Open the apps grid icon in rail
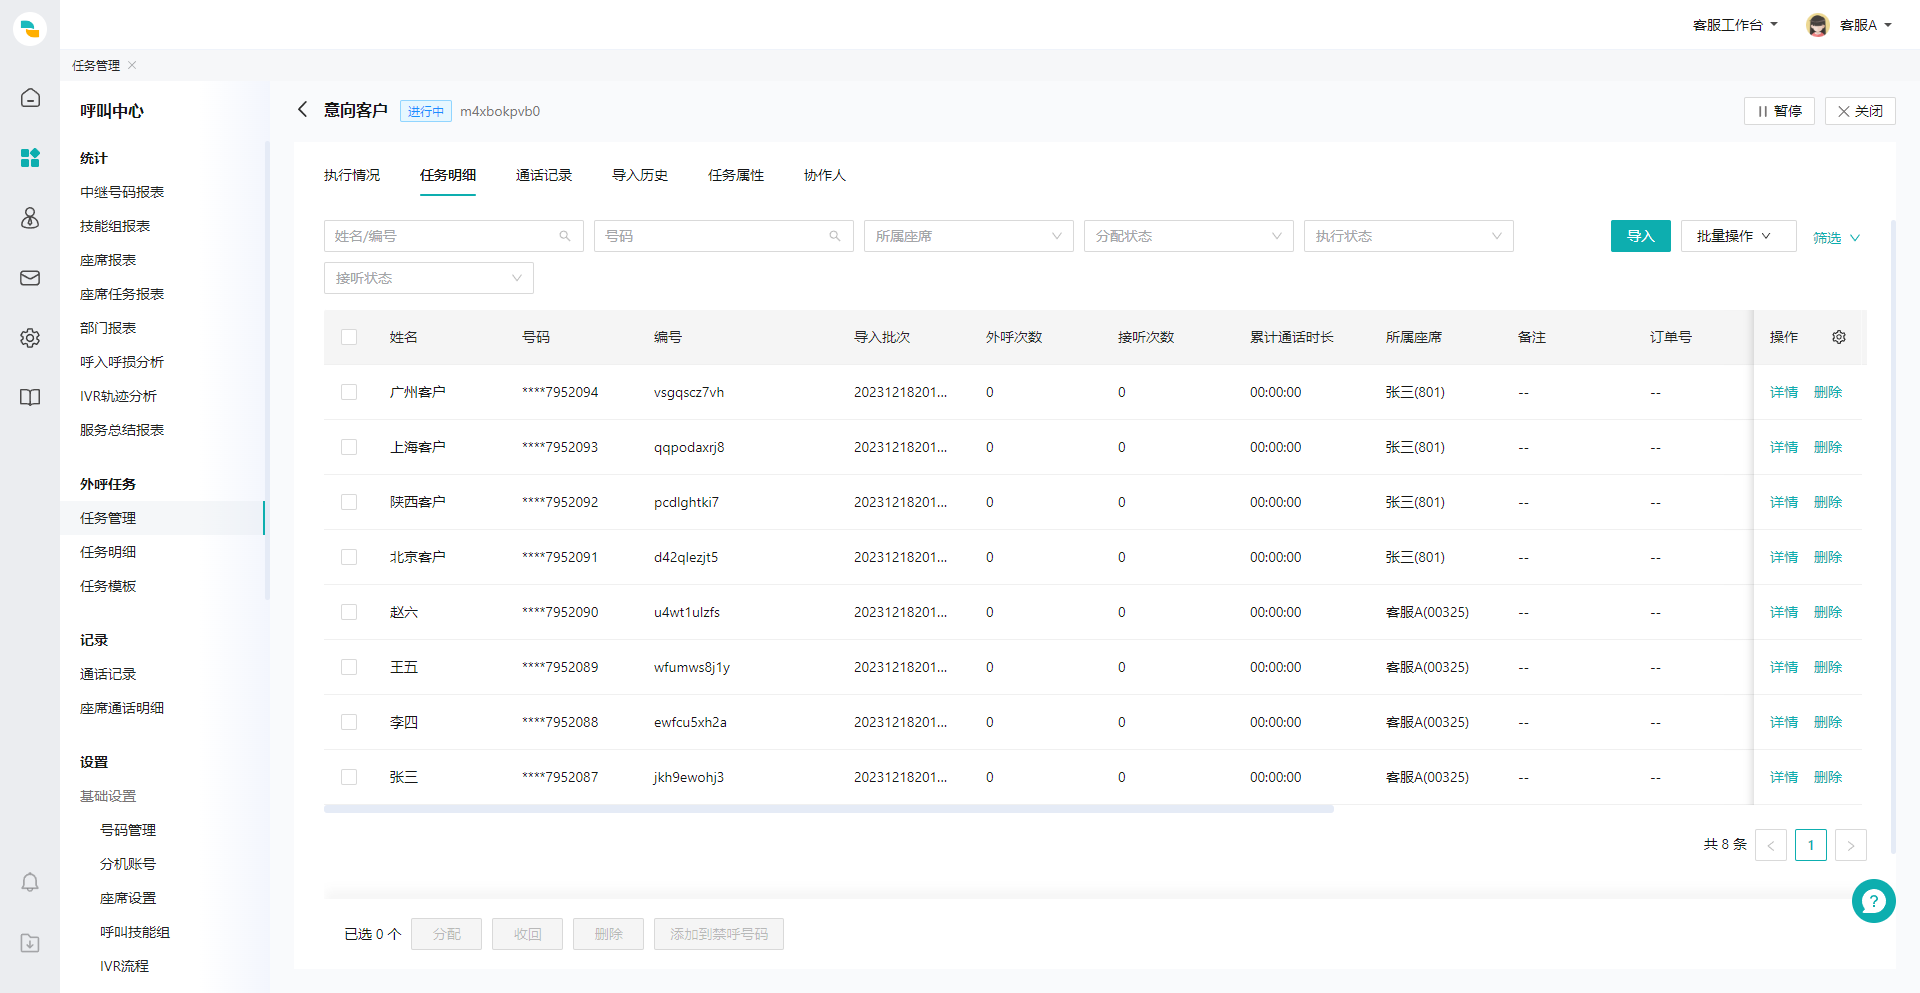 30,158
